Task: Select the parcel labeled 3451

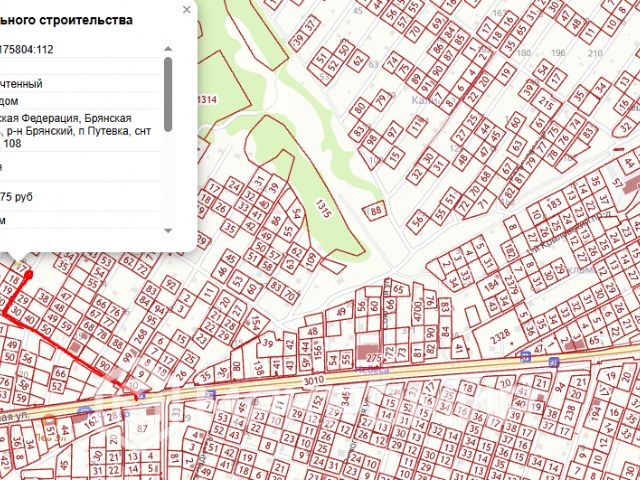Action: tap(347, 397)
